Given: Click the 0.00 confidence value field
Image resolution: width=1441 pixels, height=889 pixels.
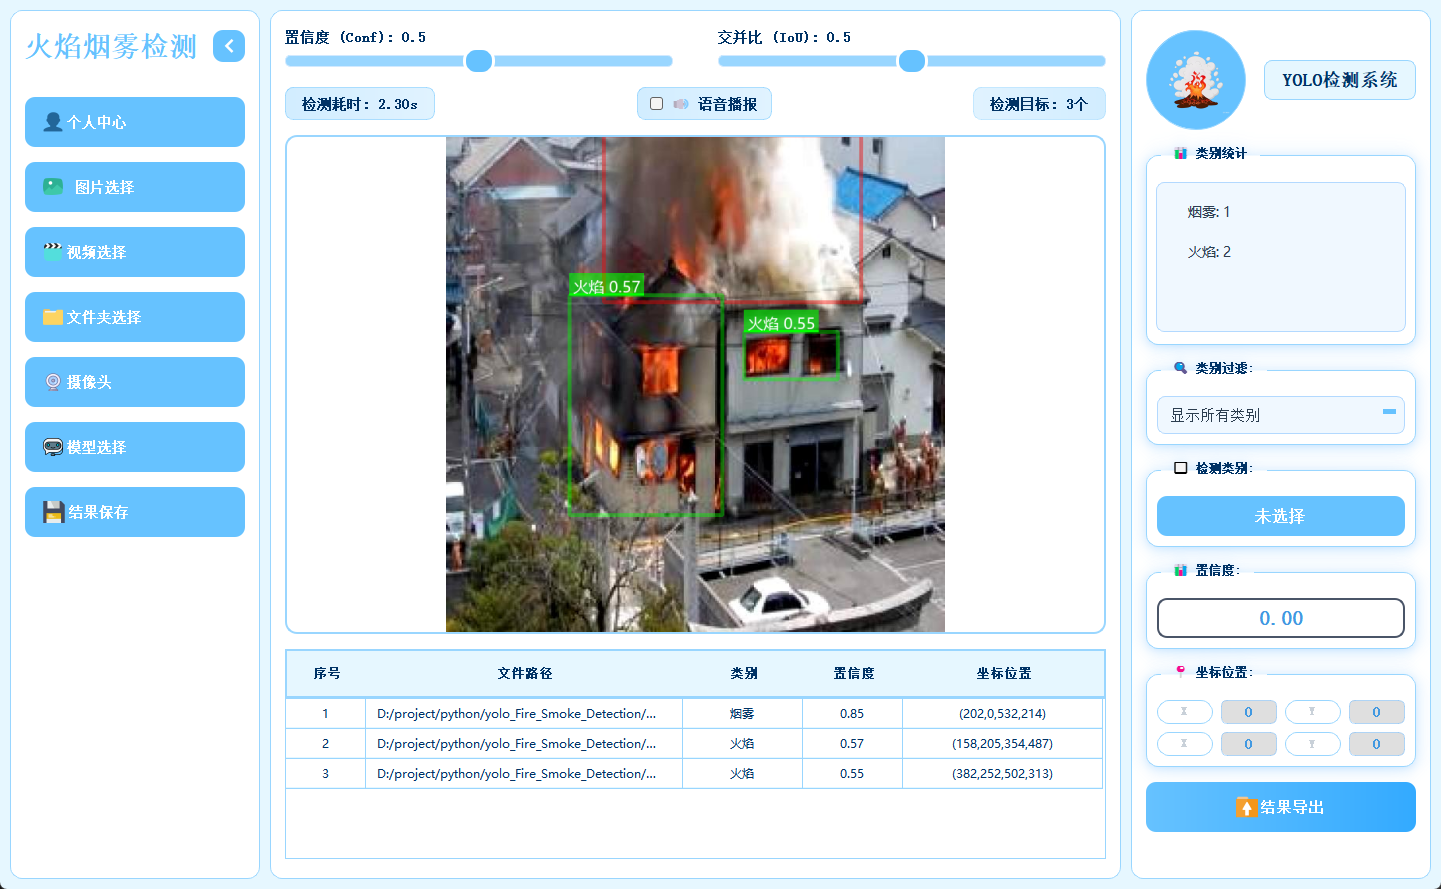Looking at the screenshot, I should [x=1281, y=618].
